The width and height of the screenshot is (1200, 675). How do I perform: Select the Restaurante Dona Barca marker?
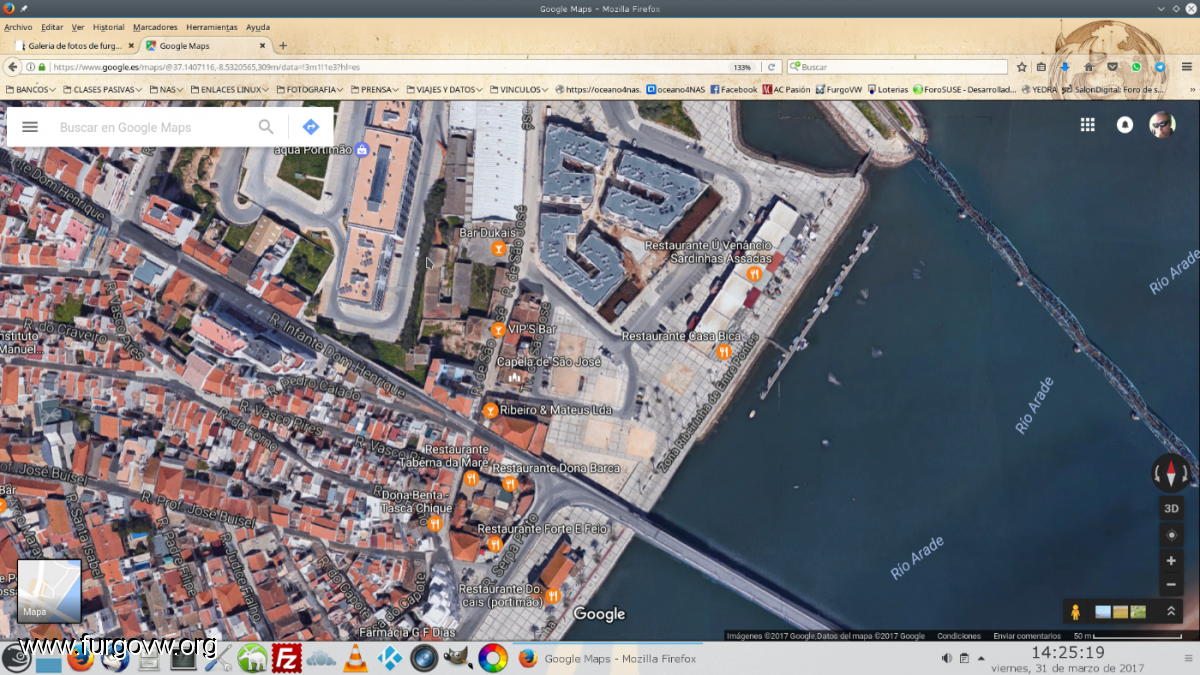pos(509,483)
